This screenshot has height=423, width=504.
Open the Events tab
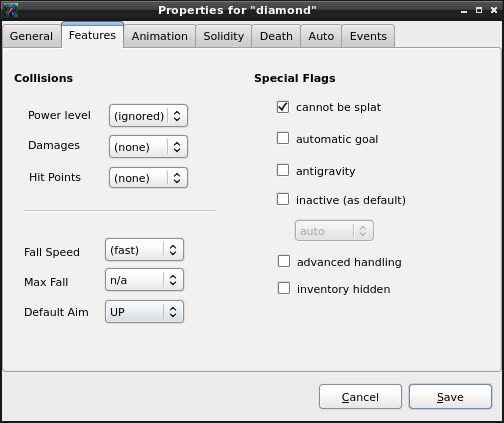click(x=368, y=36)
